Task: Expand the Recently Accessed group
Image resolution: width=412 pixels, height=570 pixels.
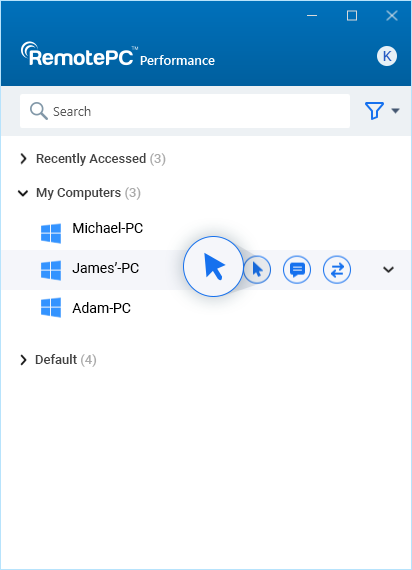Action: point(23,158)
